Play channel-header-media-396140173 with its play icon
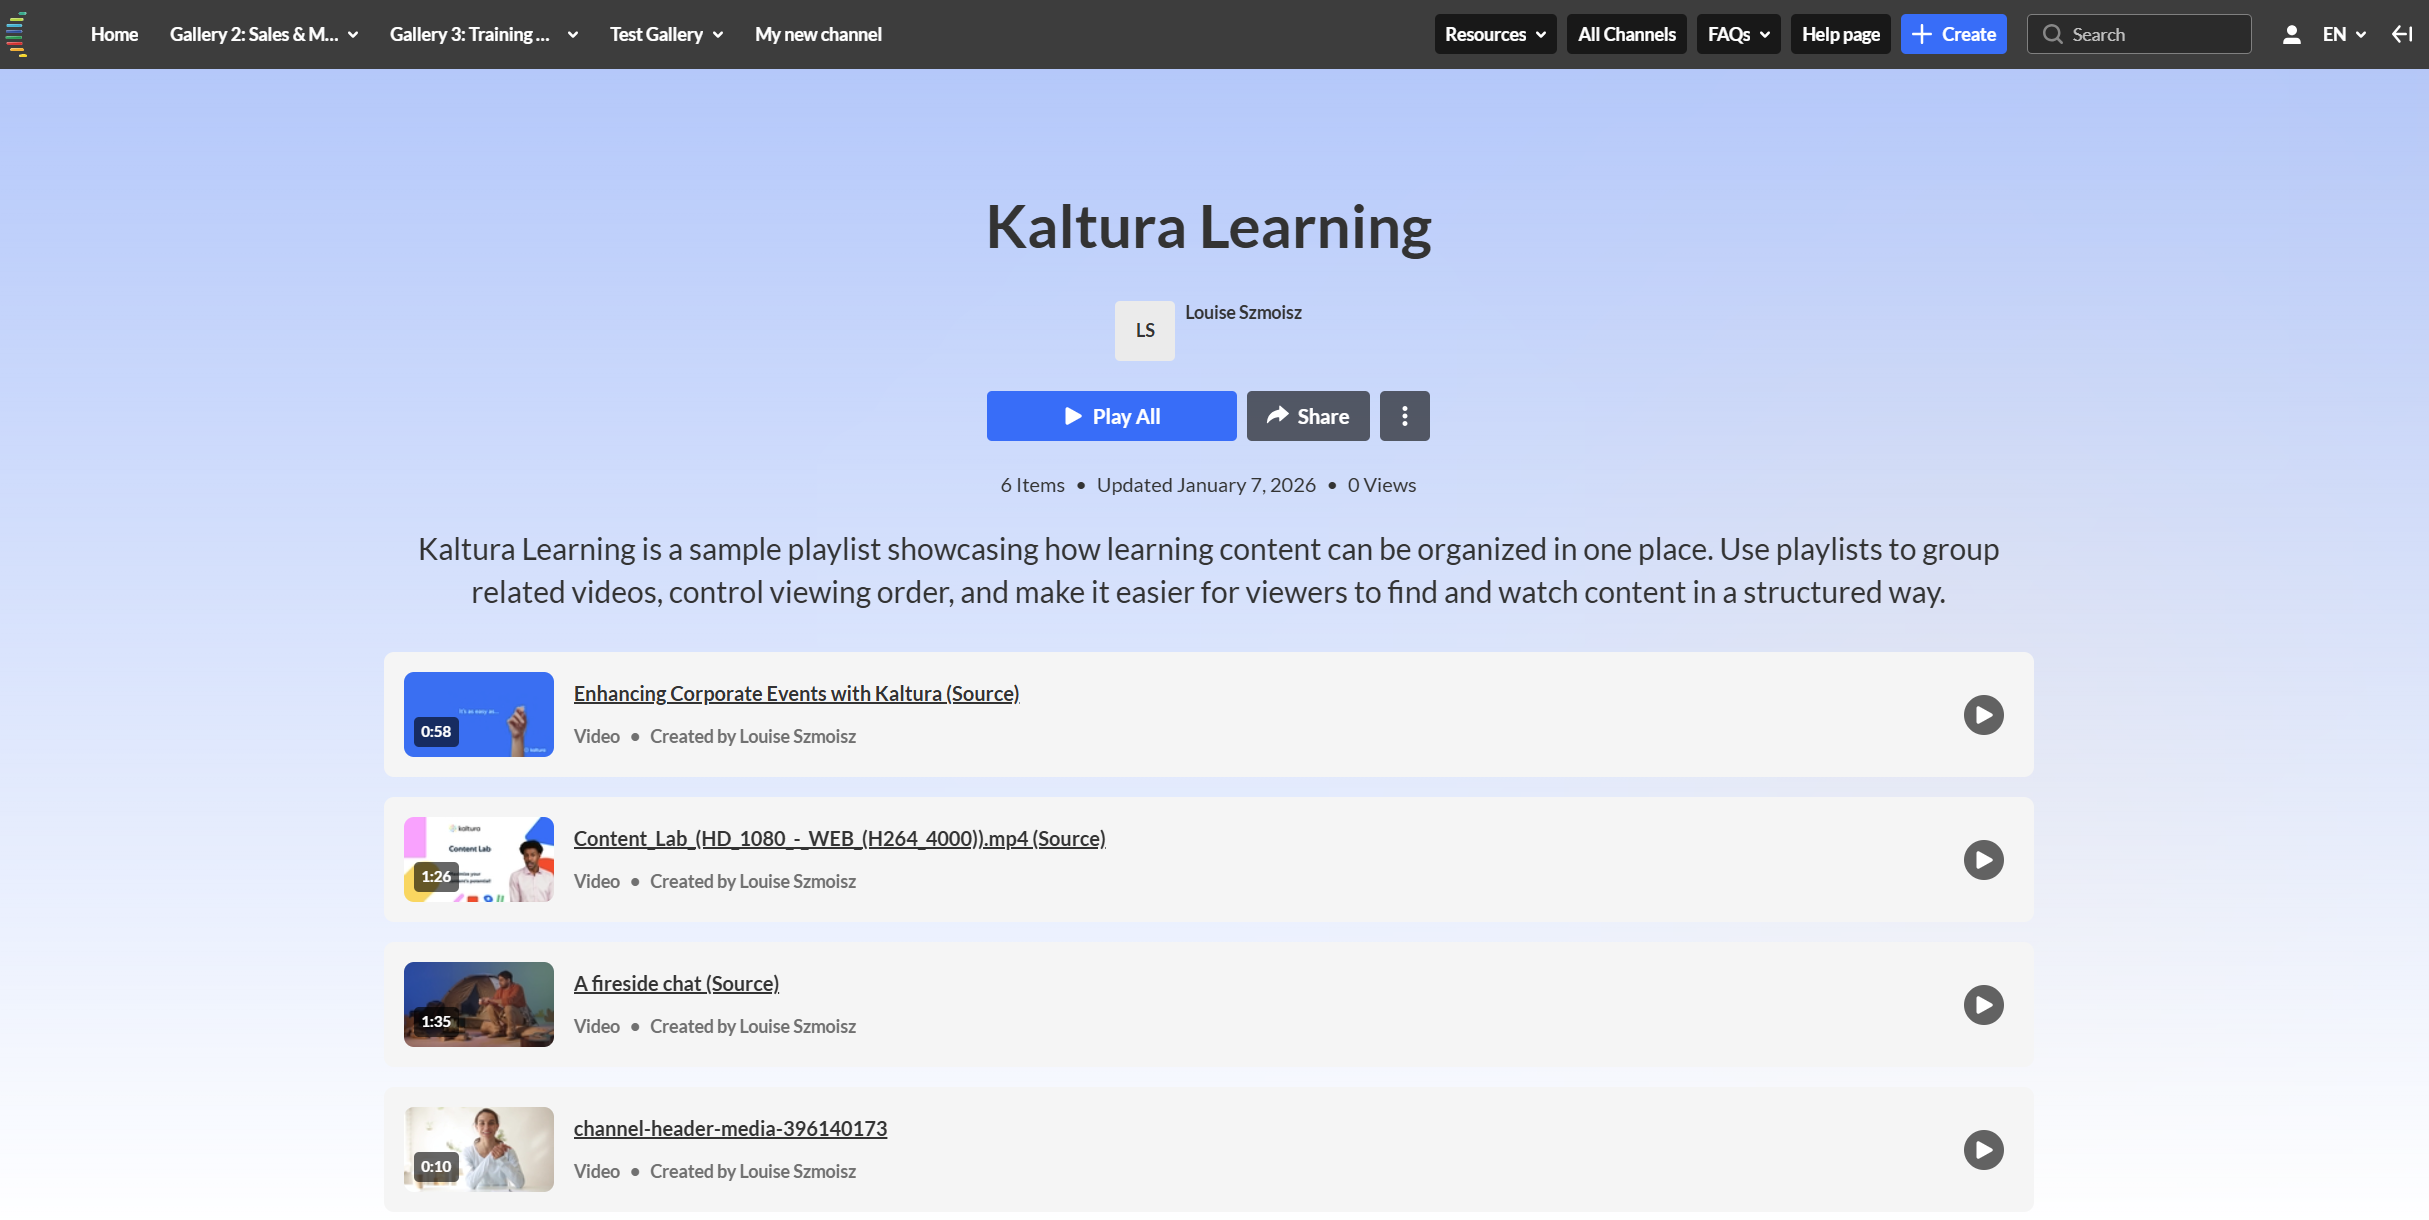2429x1220 pixels. pos(1983,1150)
